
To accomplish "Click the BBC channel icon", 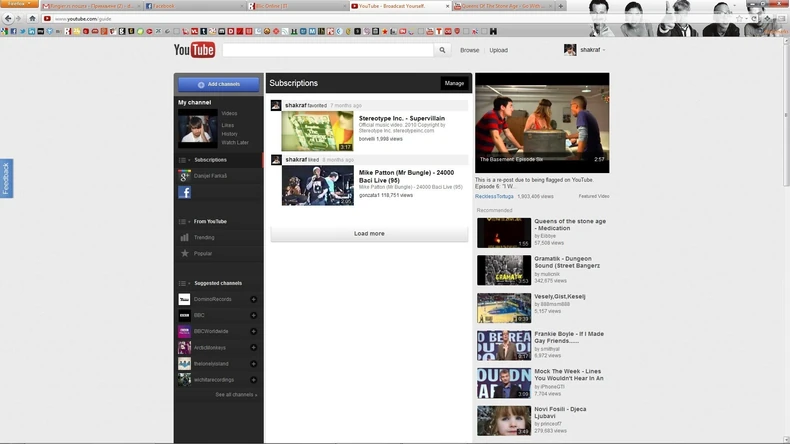I will coord(184,315).
